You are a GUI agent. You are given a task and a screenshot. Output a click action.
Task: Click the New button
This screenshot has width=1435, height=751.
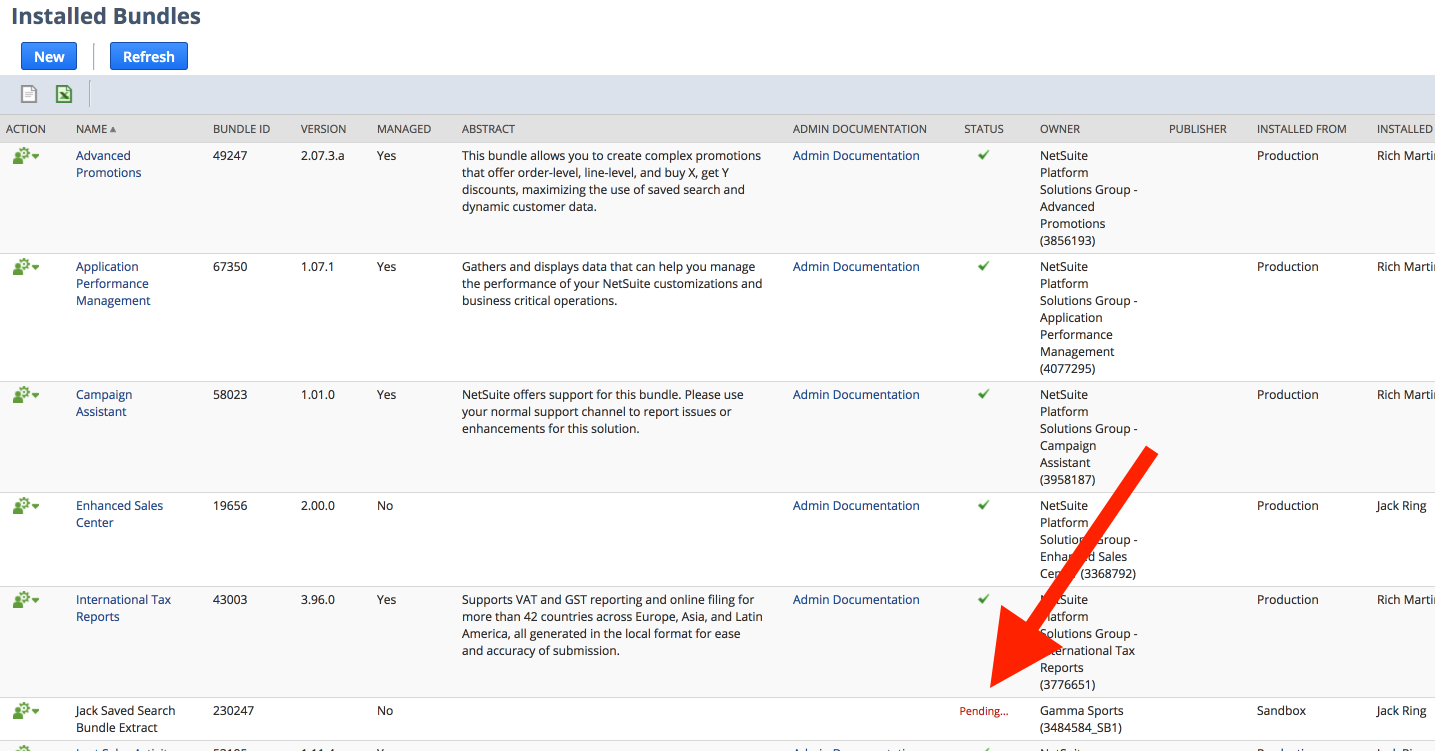point(49,57)
